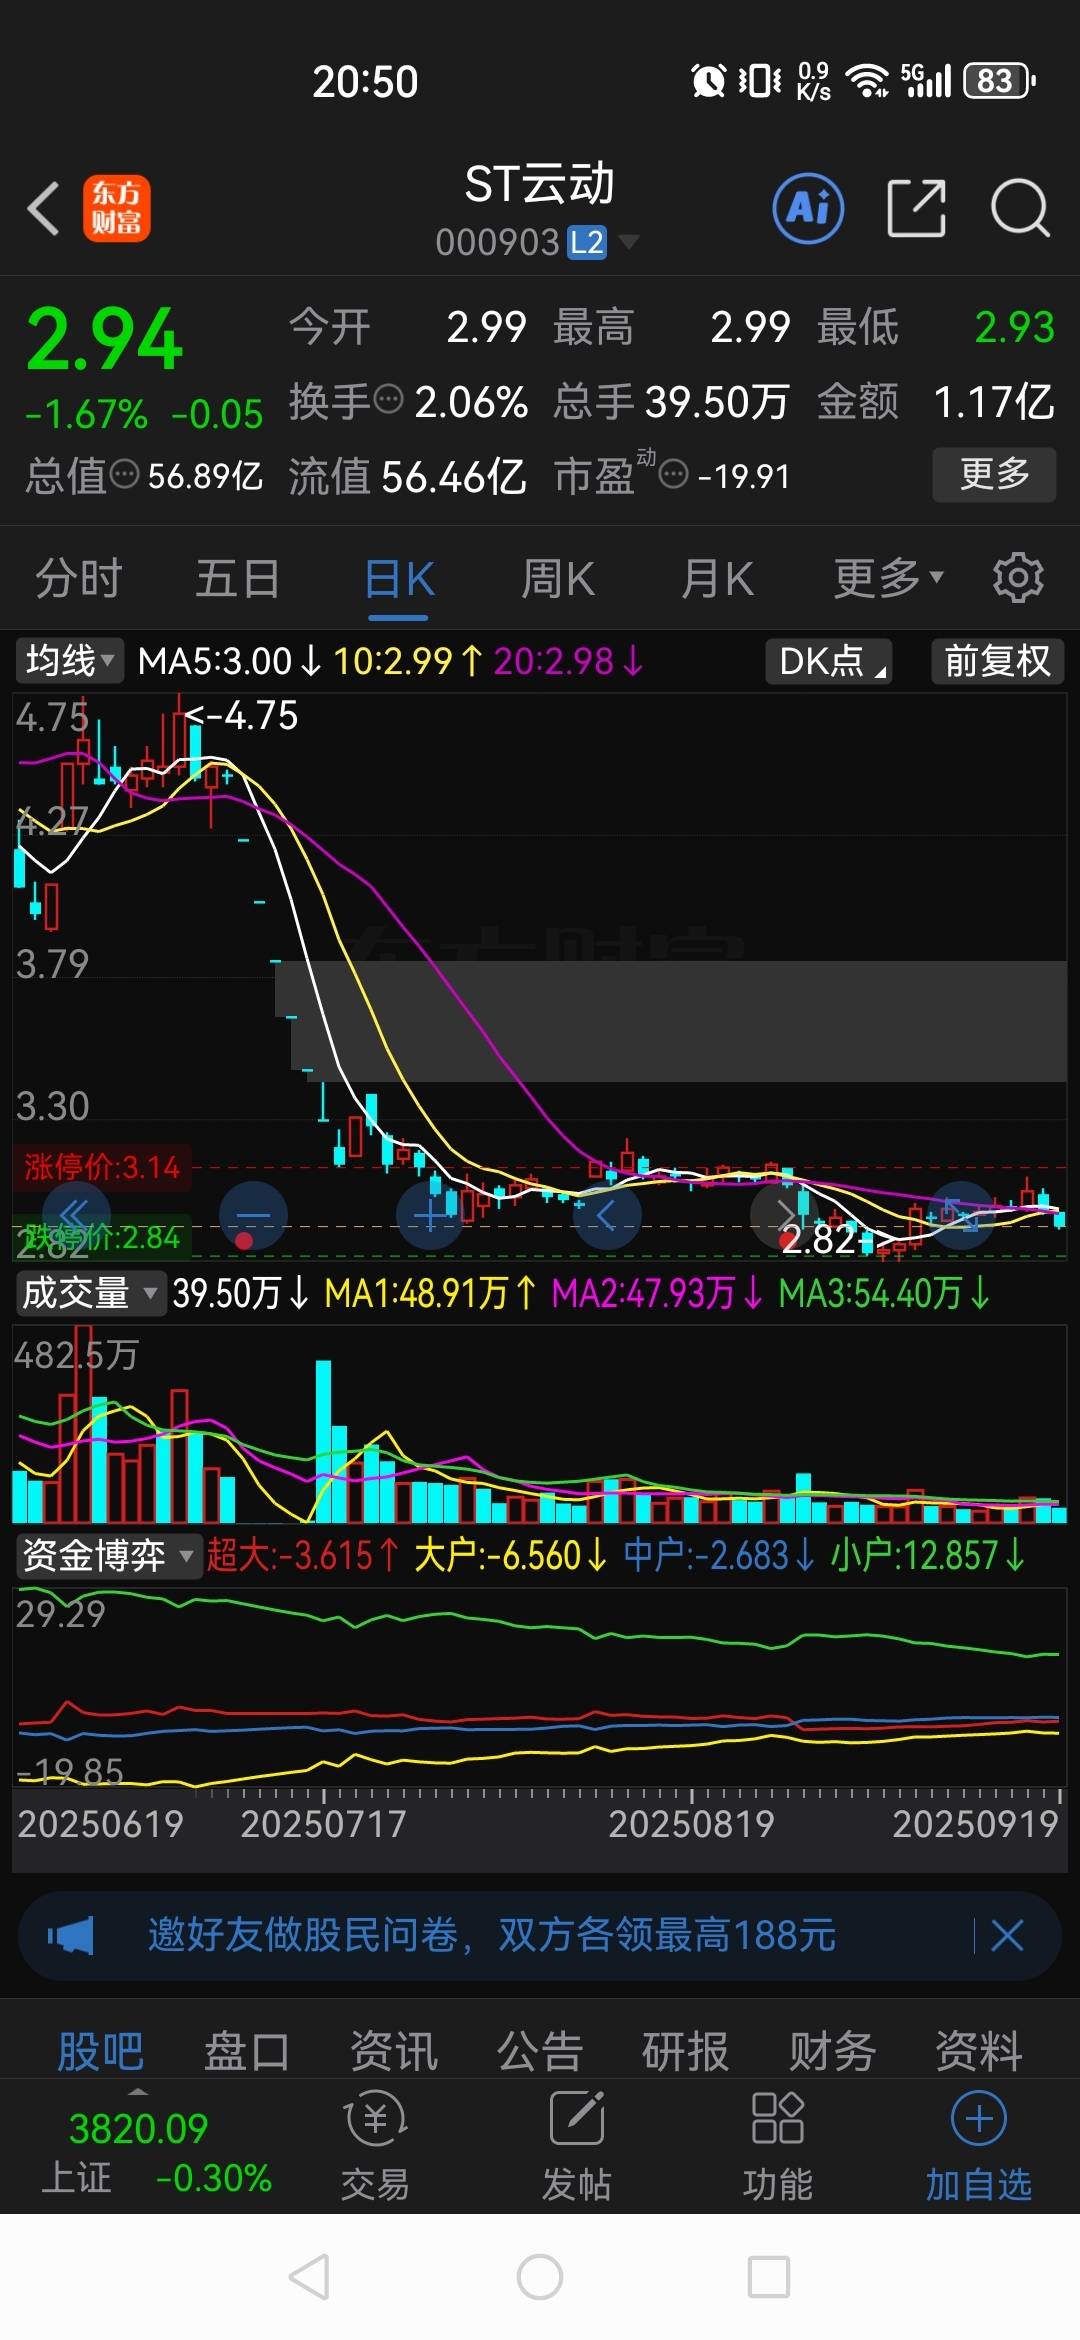Open the search magnifier icon

click(x=1019, y=208)
